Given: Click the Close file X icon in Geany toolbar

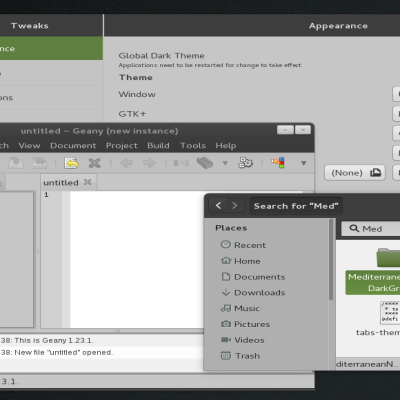Looking at the screenshot, I should click(95, 163).
